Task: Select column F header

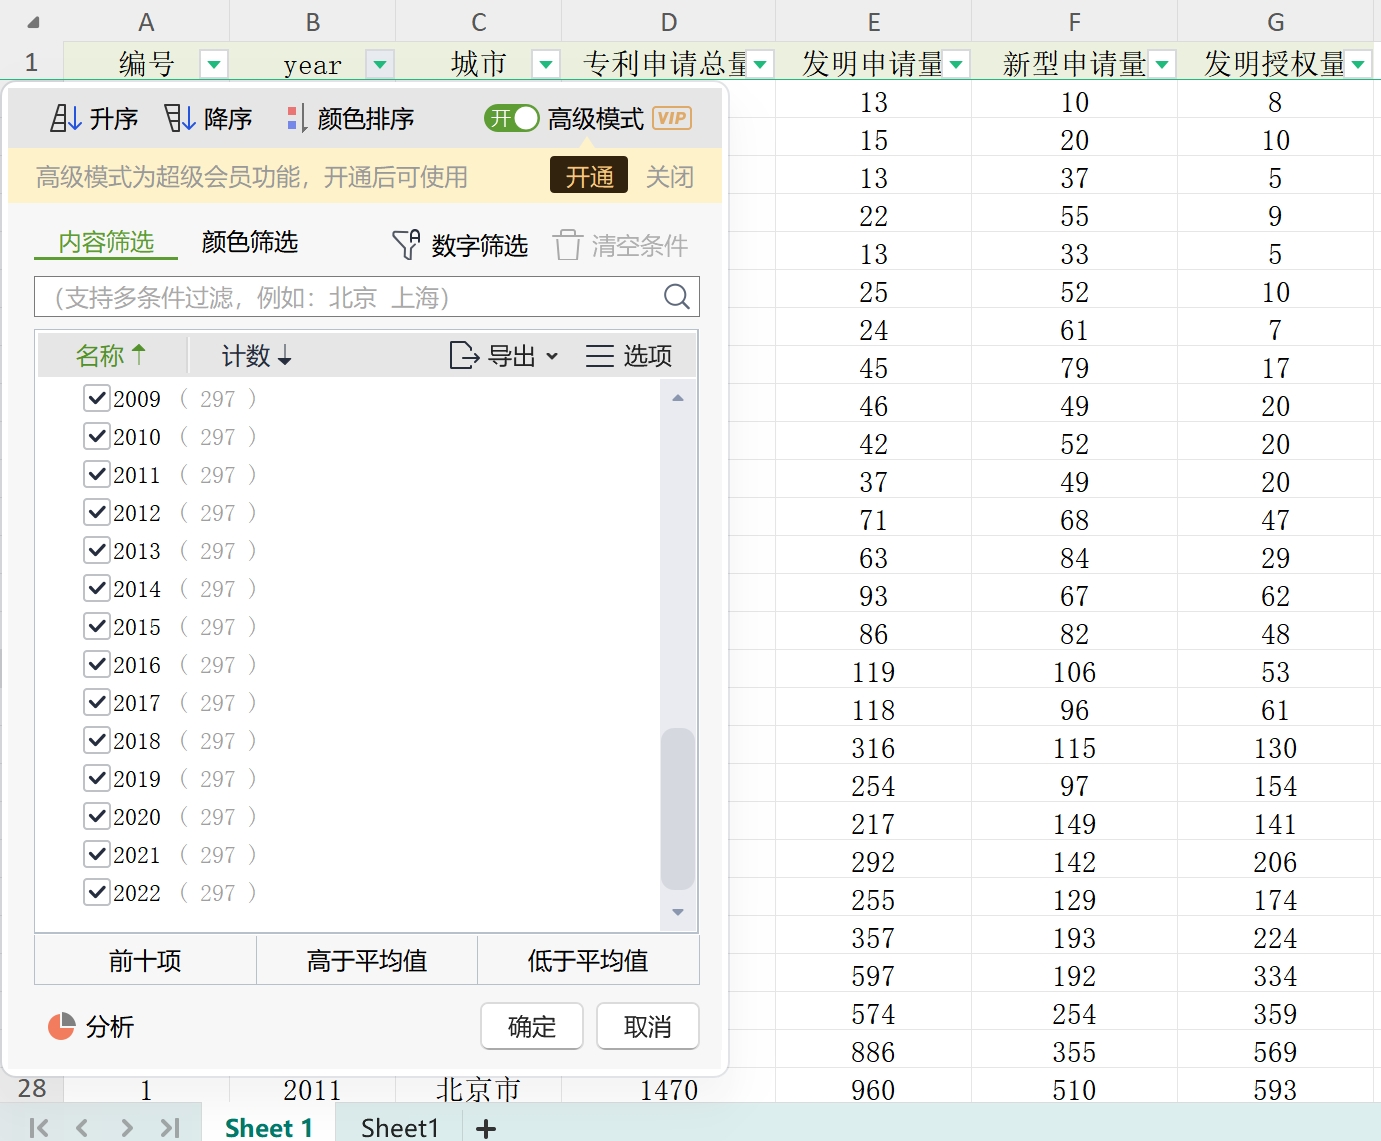Action: click(1075, 21)
